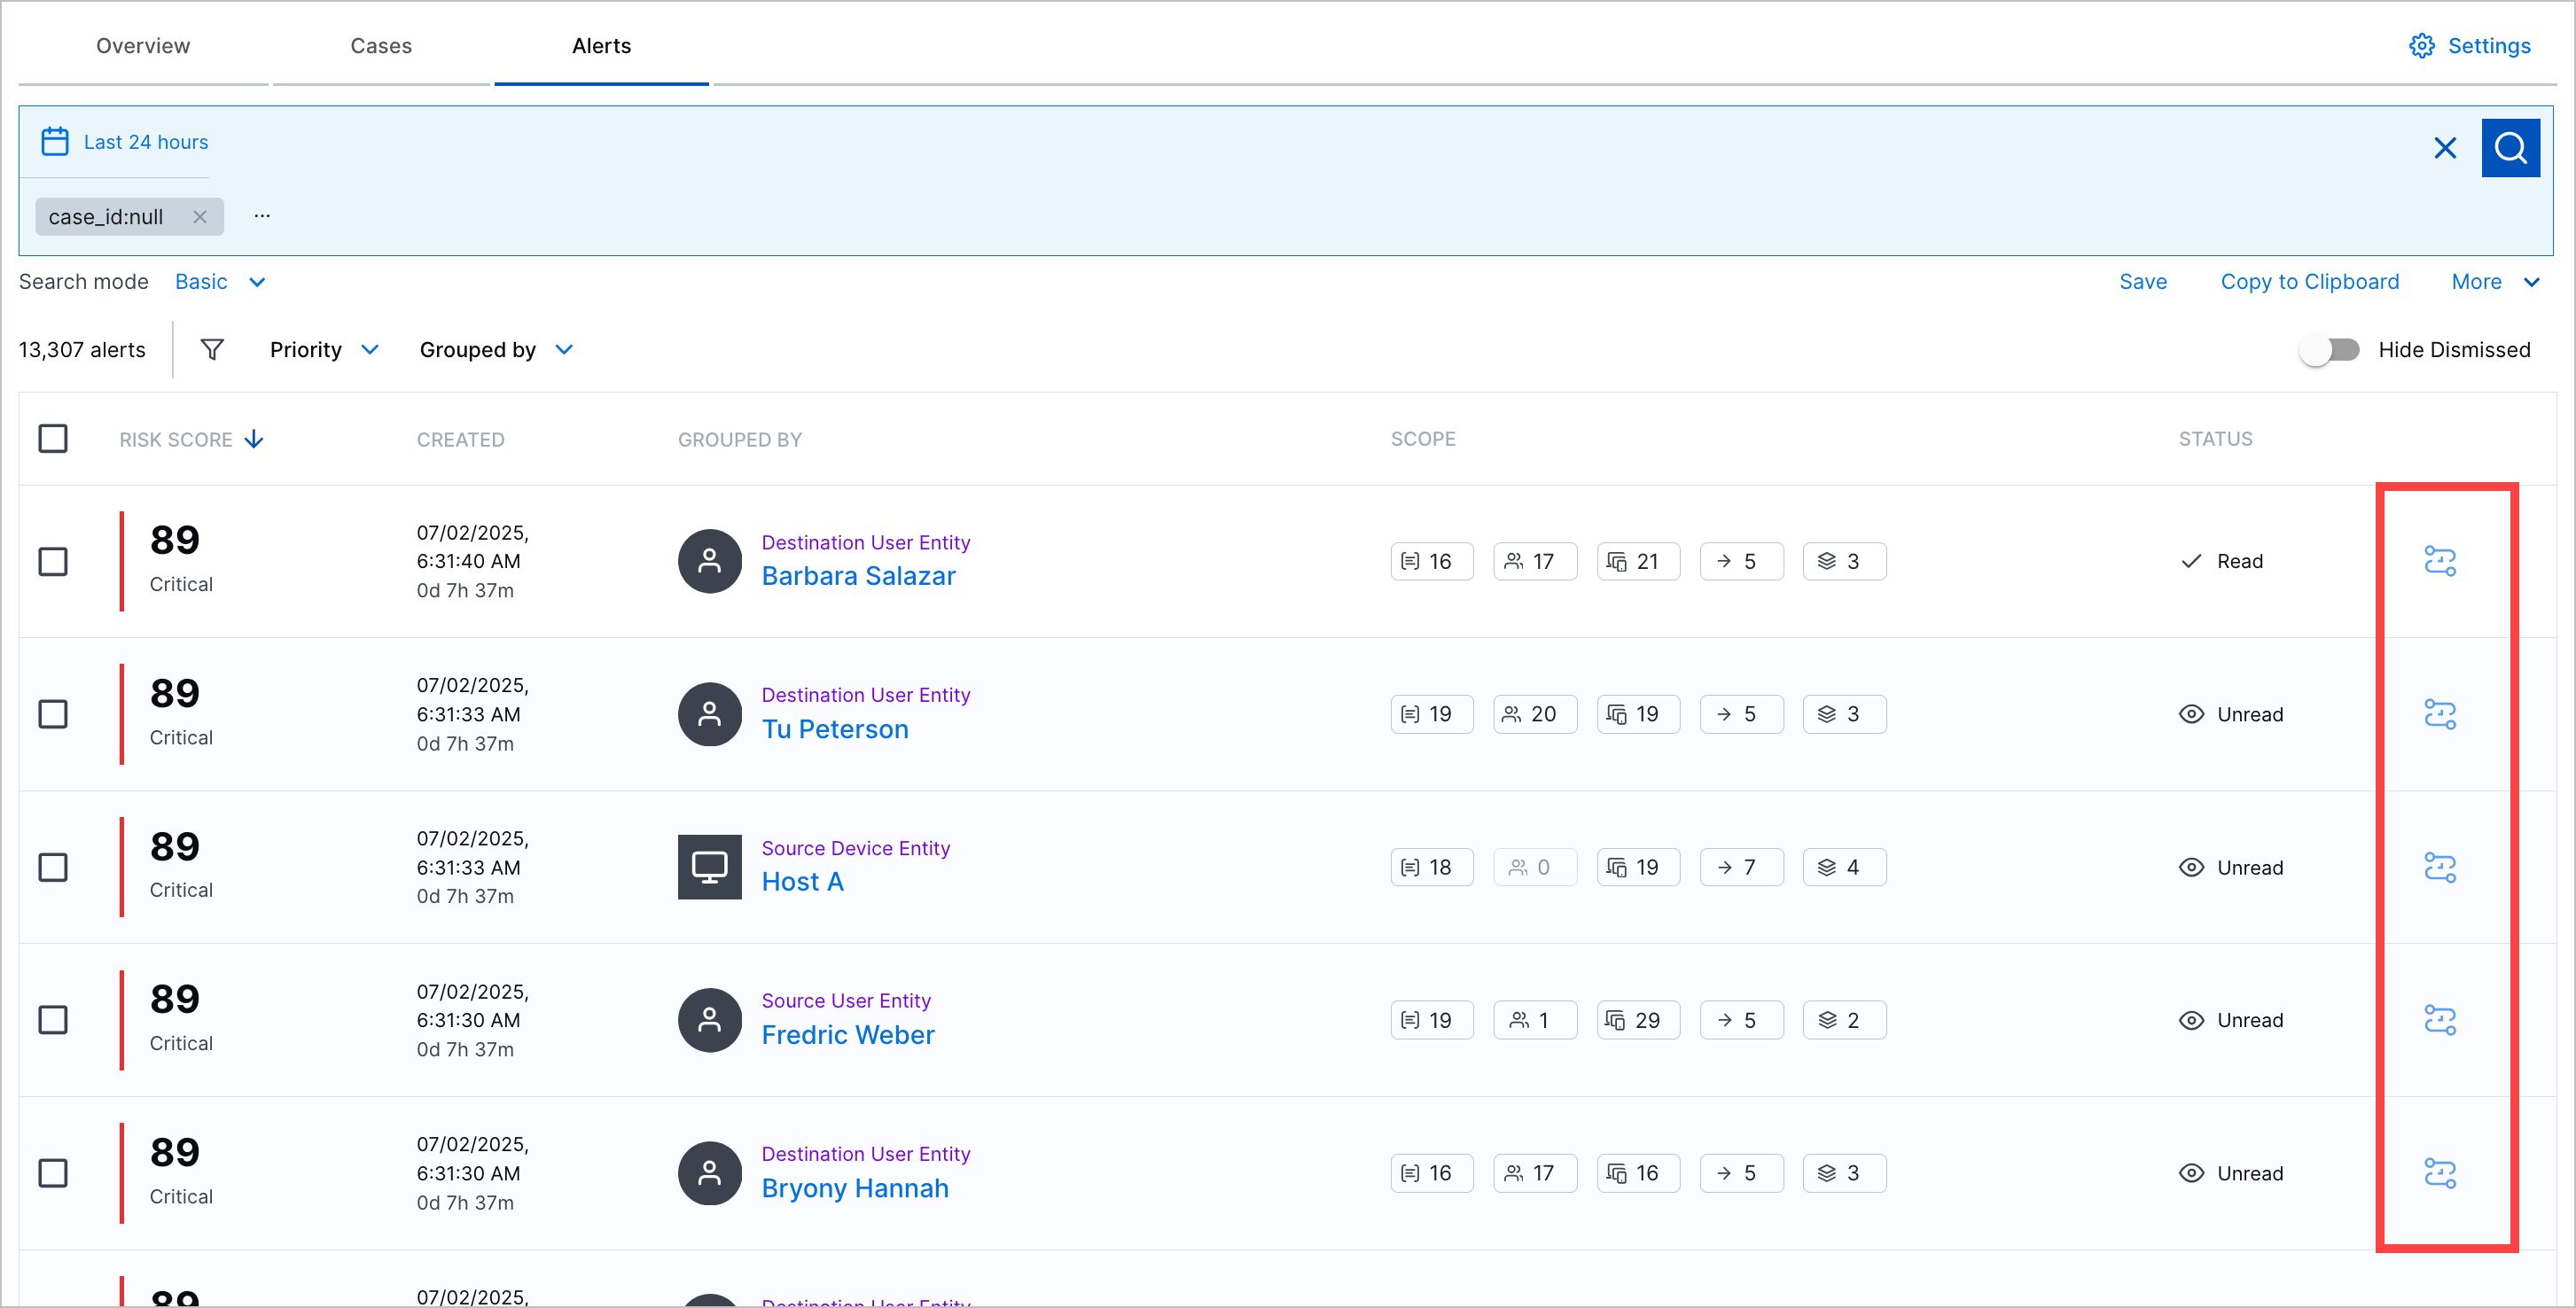Click the 29 badge in Fredric Weber row
The height and width of the screenshot is (1308, 2576).
[1638, 1020]
